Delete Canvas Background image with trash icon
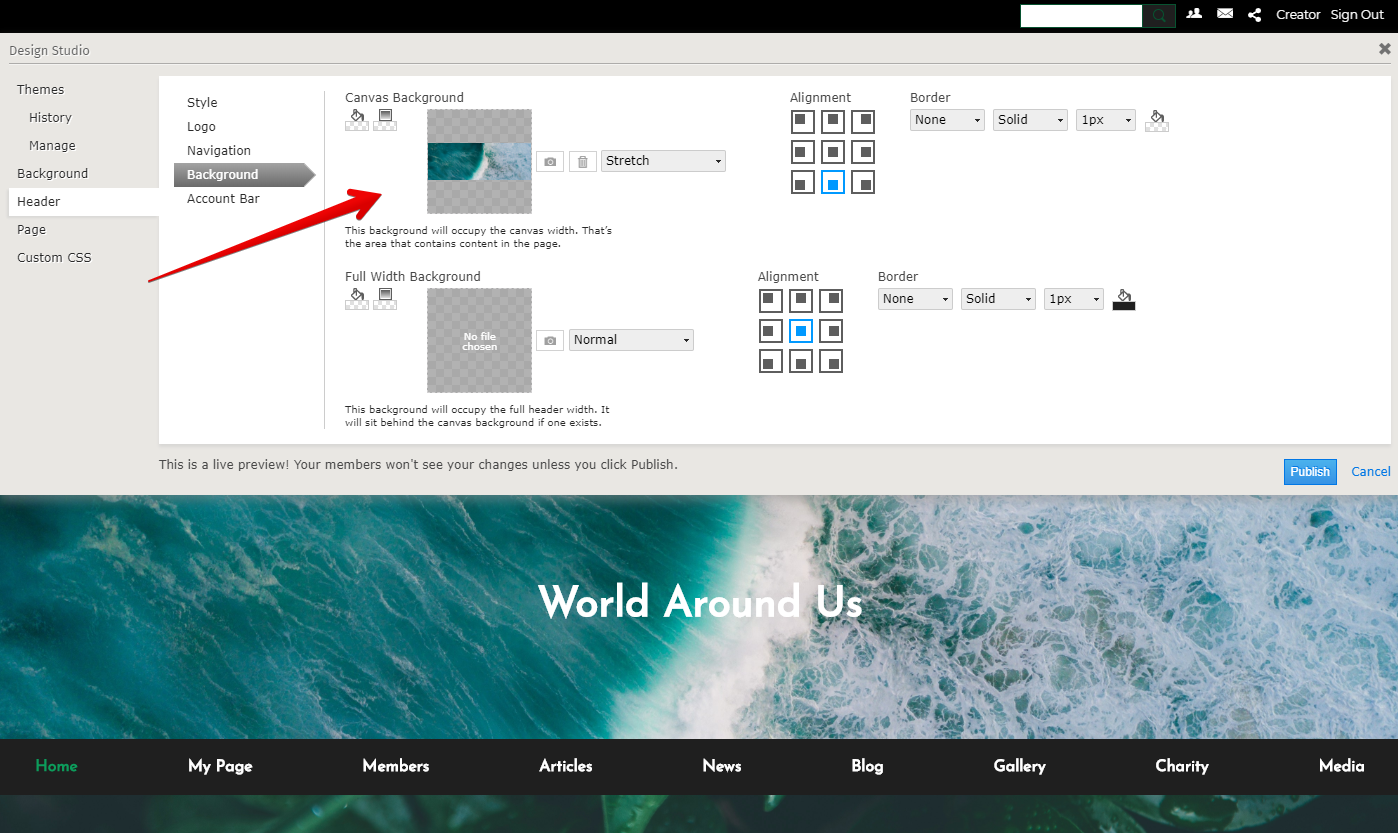Image resolution: width=1398 pixels, height=833 pixels. point(583,161)
